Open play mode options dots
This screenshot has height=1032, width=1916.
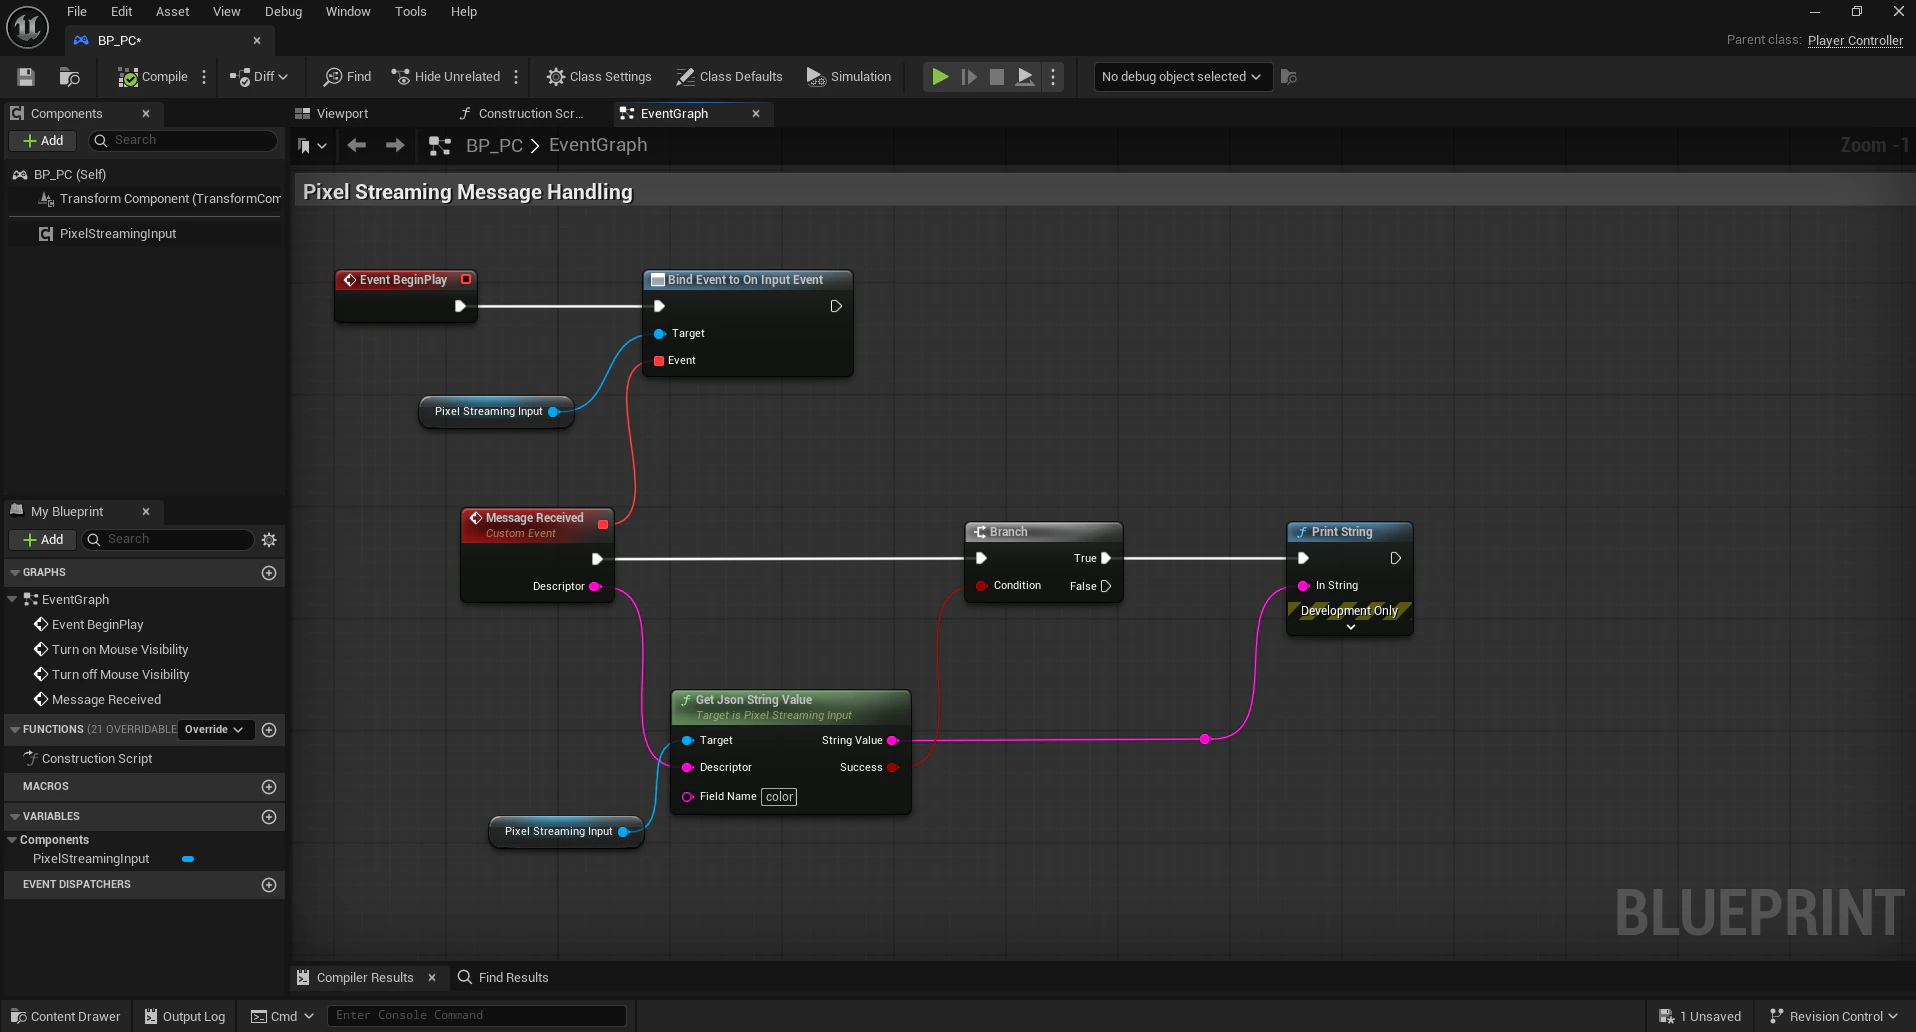pyautogui.click(x=1053, y=77)
